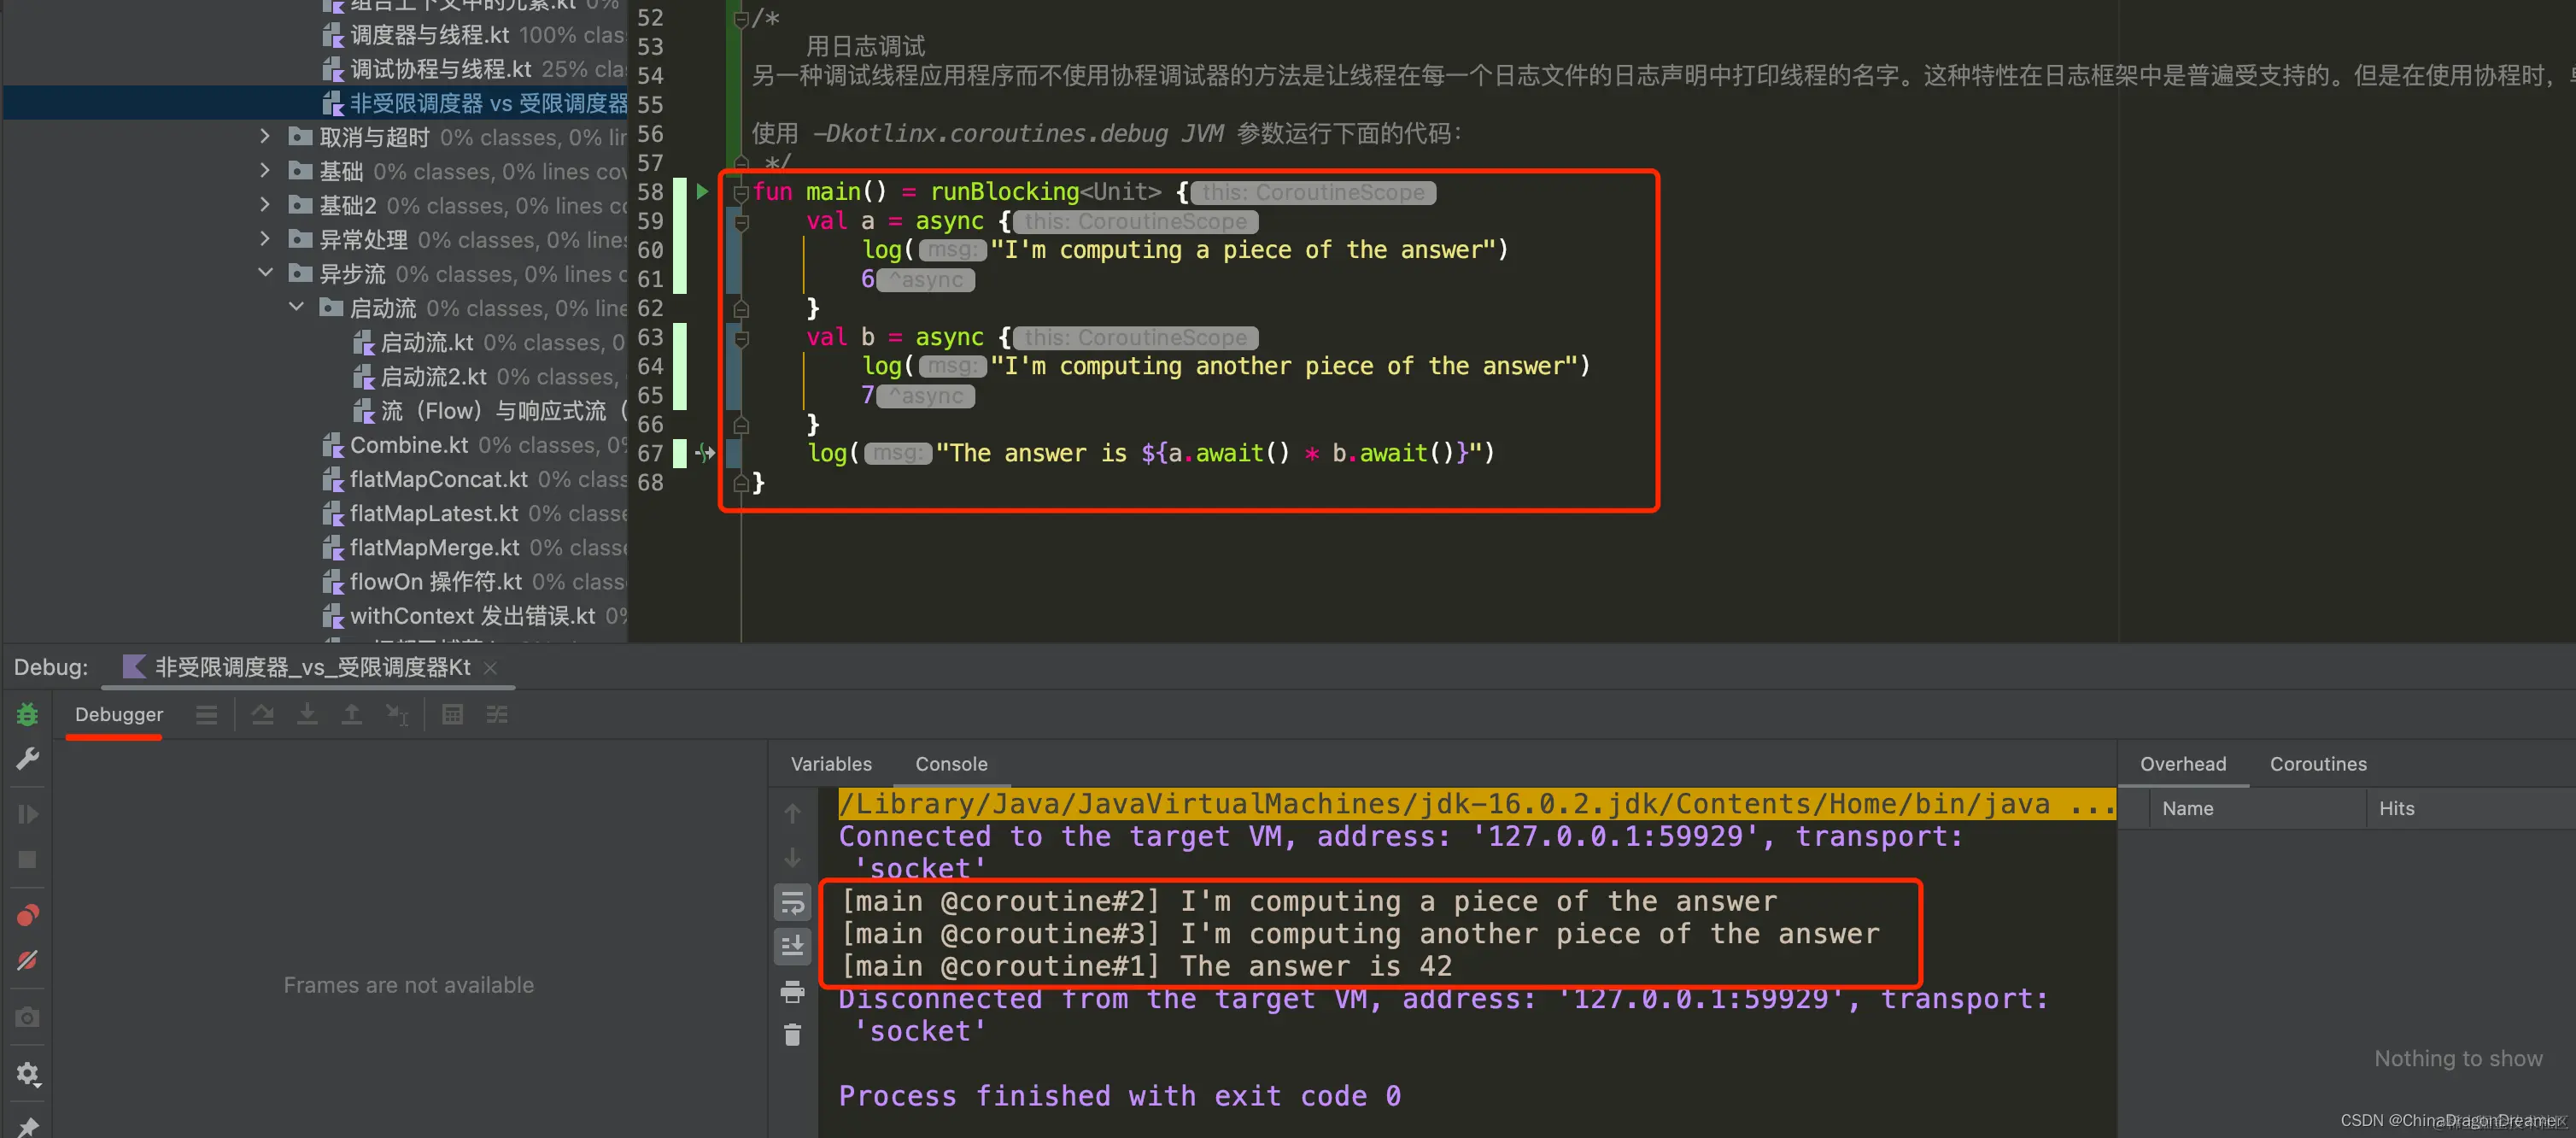Open Combine.kt in project tree
This screenshot has width=2576, height=1138.
click(x=408, y=445)
